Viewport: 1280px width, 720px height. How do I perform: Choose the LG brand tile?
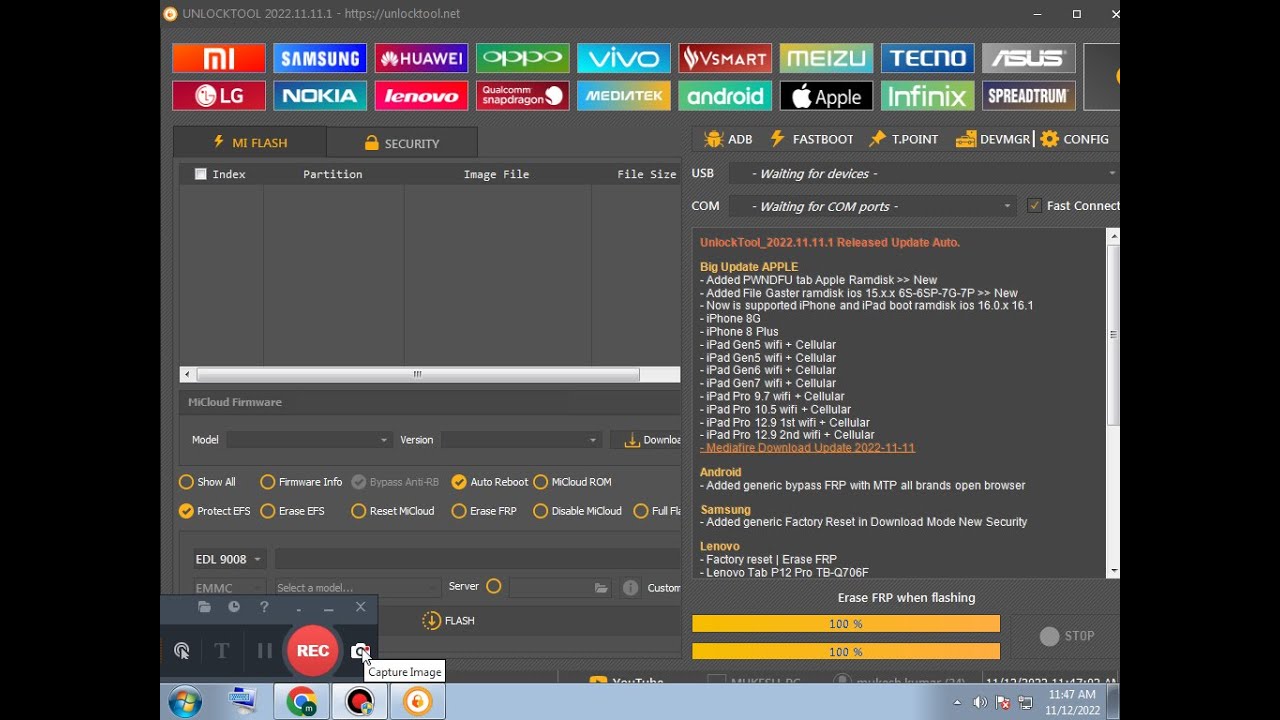[x=219, y=96]
